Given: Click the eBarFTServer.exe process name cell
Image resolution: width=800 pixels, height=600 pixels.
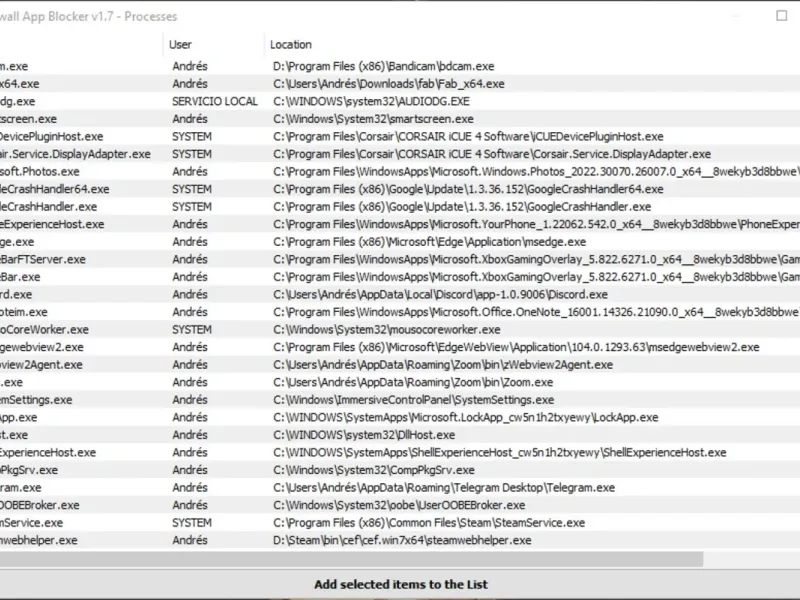Looking at the screenshot, I should coord(43,259).
